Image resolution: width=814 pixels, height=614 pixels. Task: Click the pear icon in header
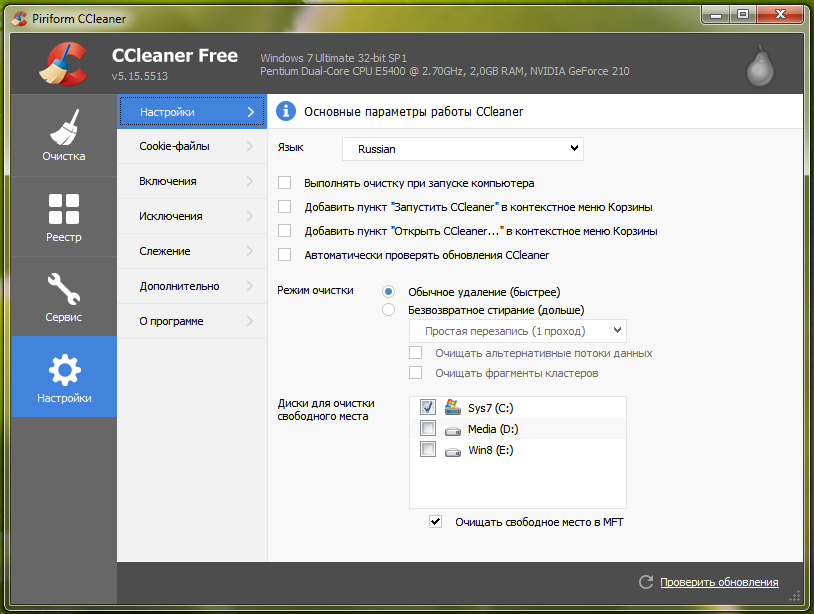pyautogui.click(x=760, y=66)
